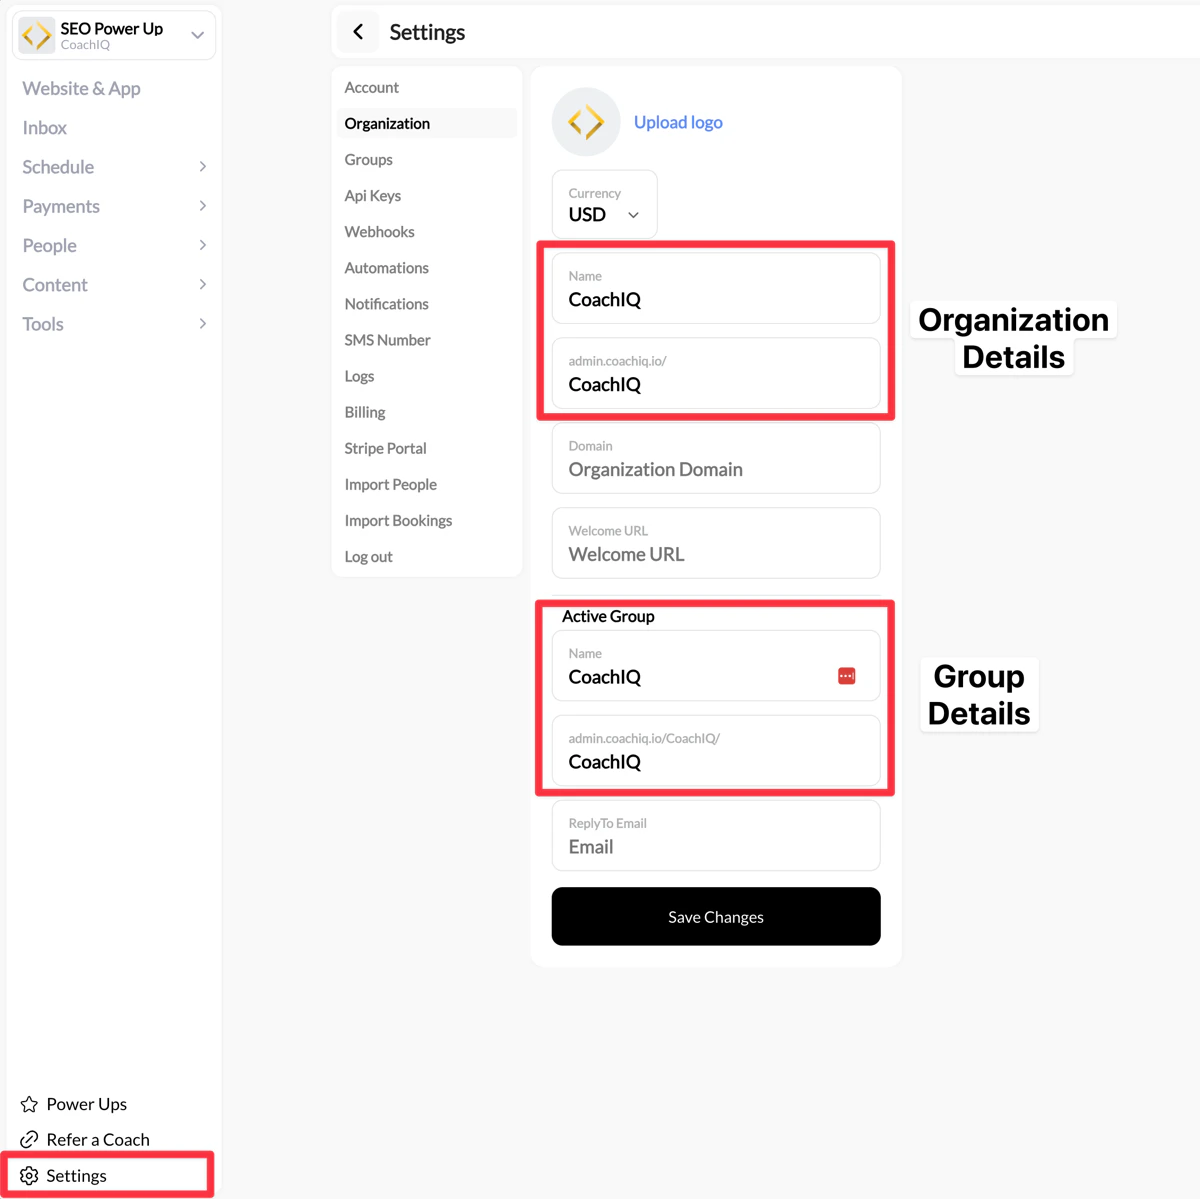Click the SEO Power Up workspace logo icon
1200x1199 pixels.
pyautogui.click(x=37, y=35)
